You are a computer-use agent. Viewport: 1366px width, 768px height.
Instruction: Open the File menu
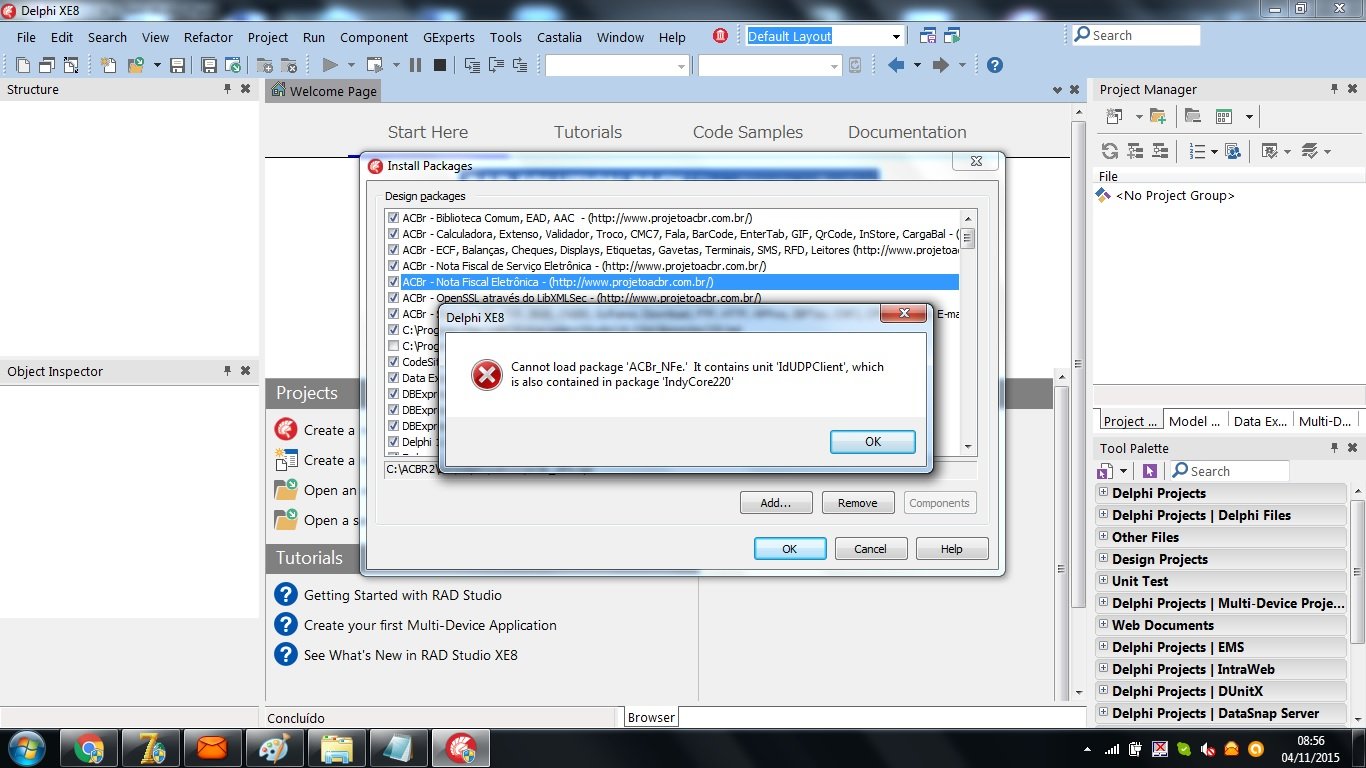point(26,37)
